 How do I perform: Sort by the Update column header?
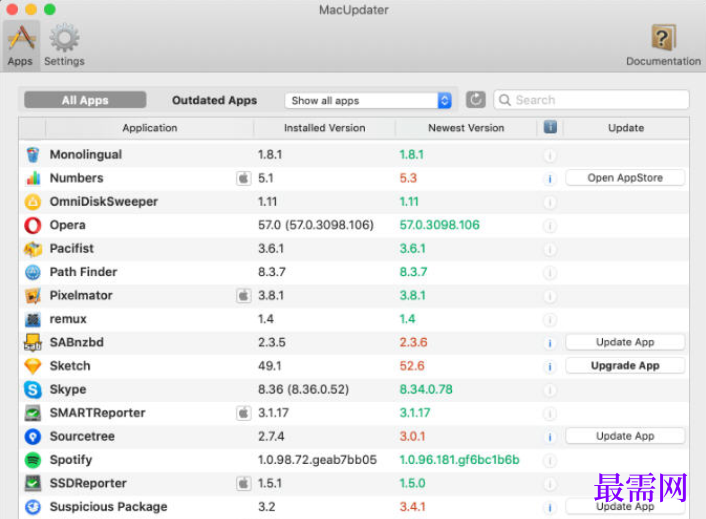pyautogui.click(x=626, y=128)
